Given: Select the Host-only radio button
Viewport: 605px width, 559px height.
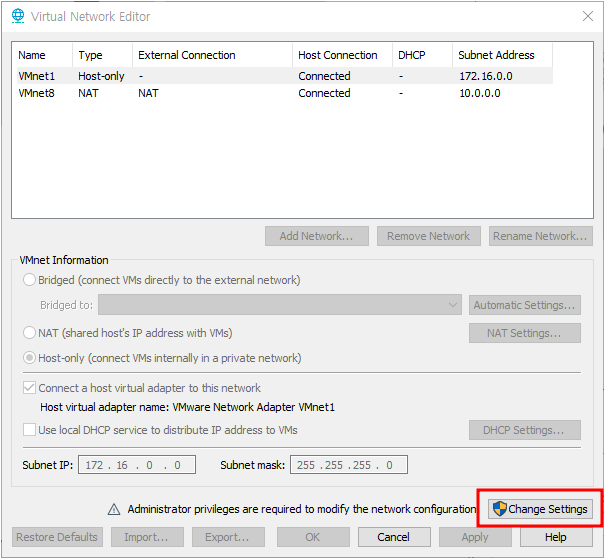Looking at the screenshot, I should [x=29, y=358].
